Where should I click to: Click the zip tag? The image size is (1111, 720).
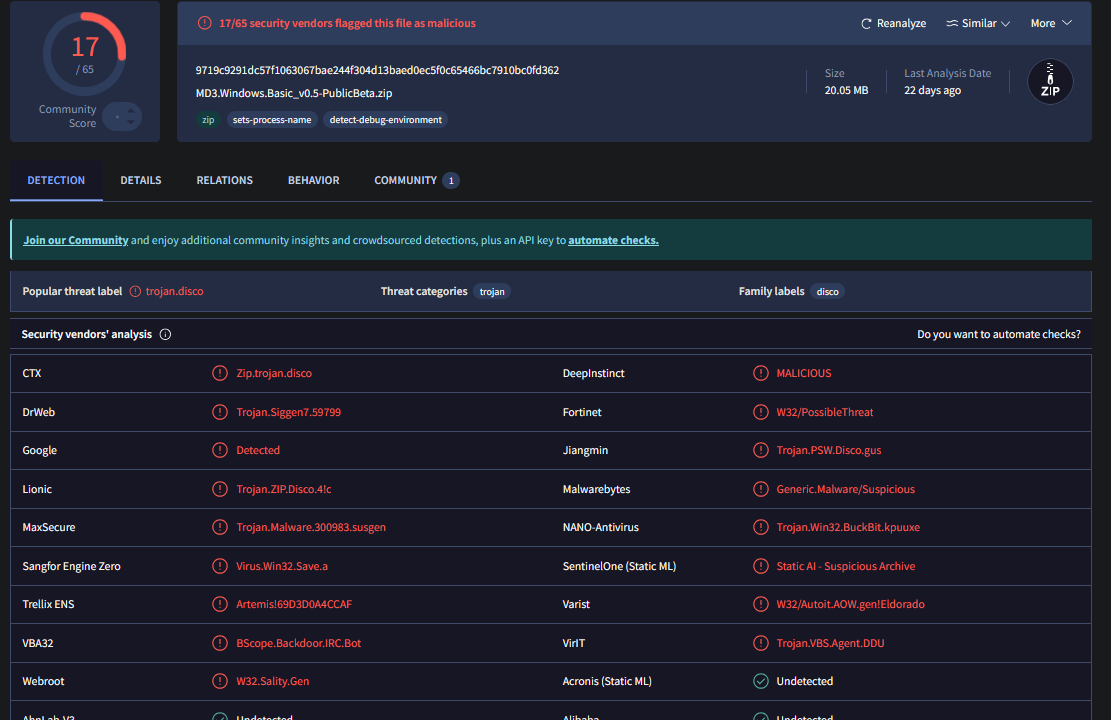(x=208, y=120)
